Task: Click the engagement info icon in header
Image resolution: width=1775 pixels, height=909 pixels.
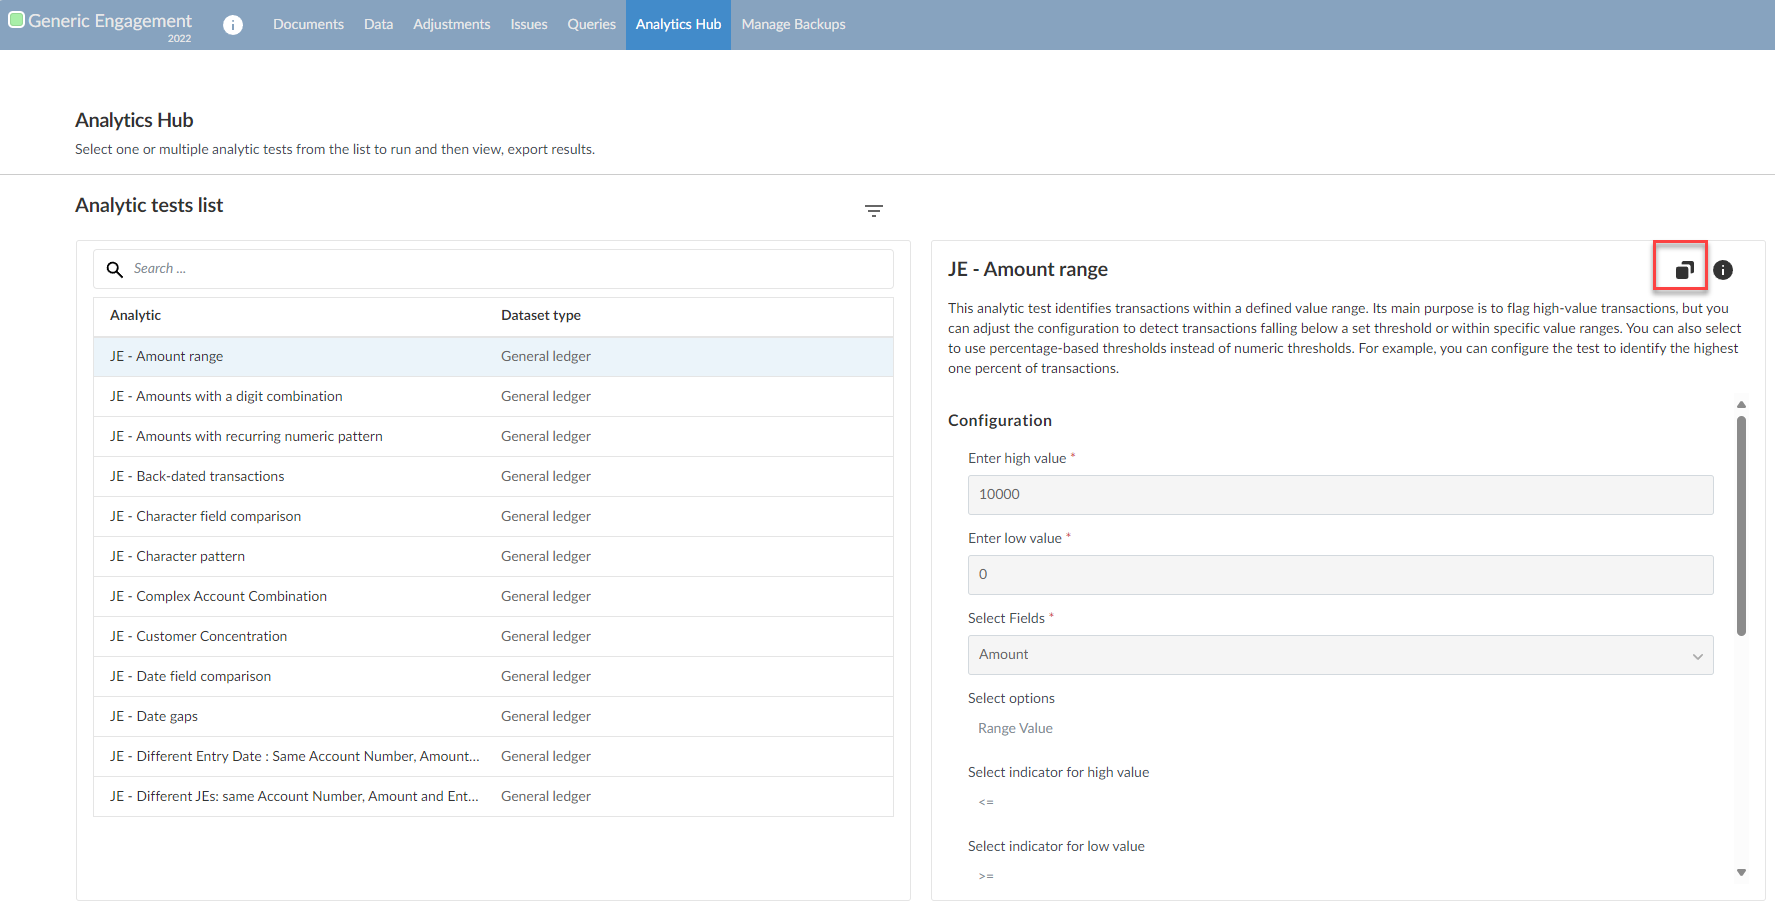Action: click(x=233, y=25)
